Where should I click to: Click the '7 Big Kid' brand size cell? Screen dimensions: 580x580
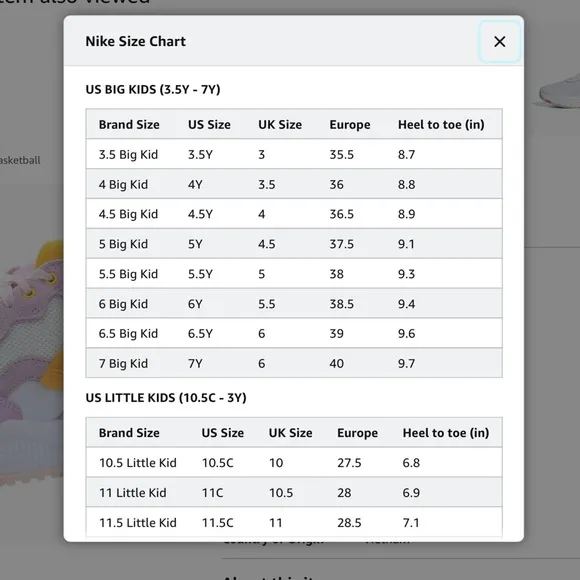click(x=123, y=363)
